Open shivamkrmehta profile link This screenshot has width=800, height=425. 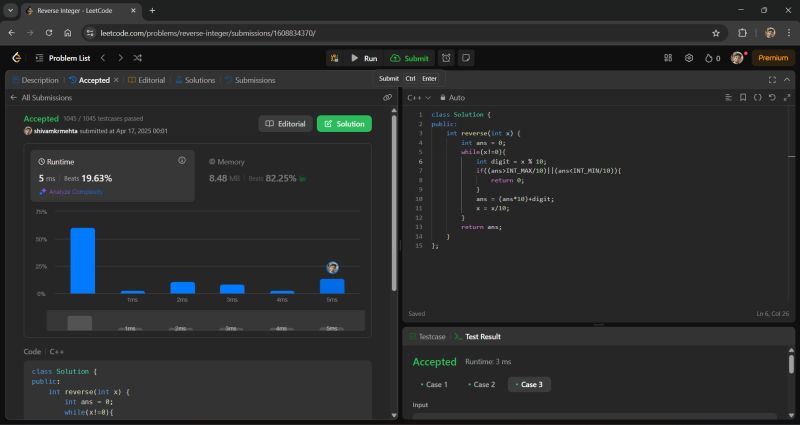tap(56, 131)
